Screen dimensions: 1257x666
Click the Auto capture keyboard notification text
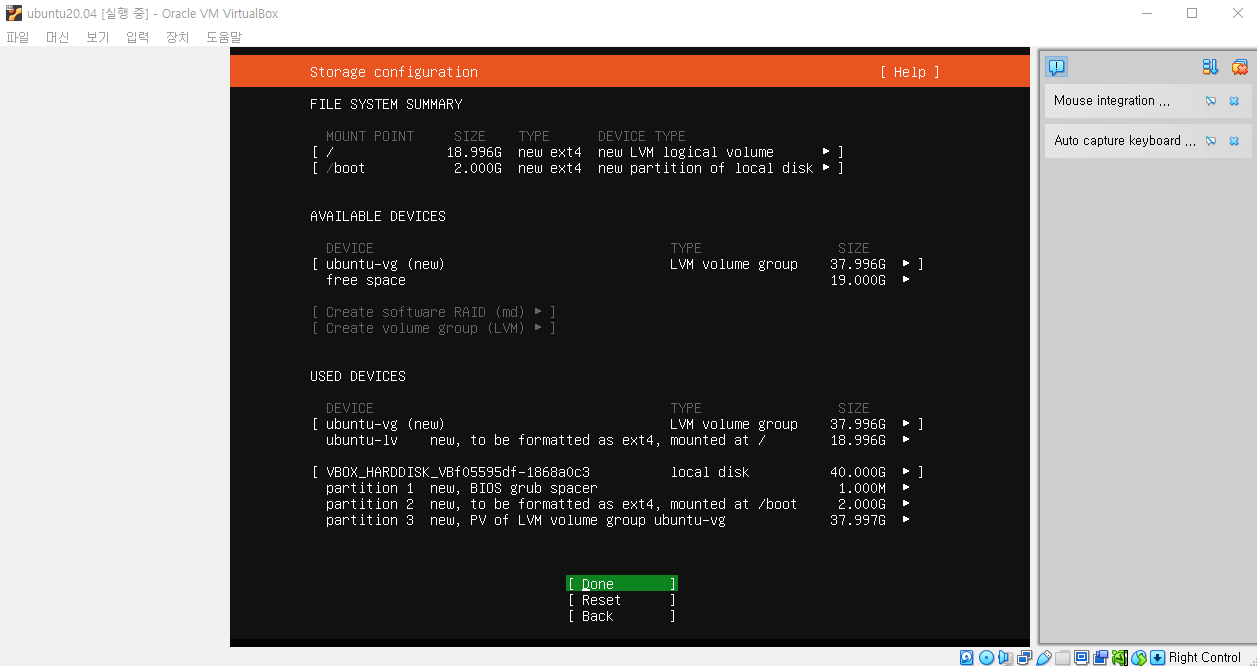[1125, 141]
